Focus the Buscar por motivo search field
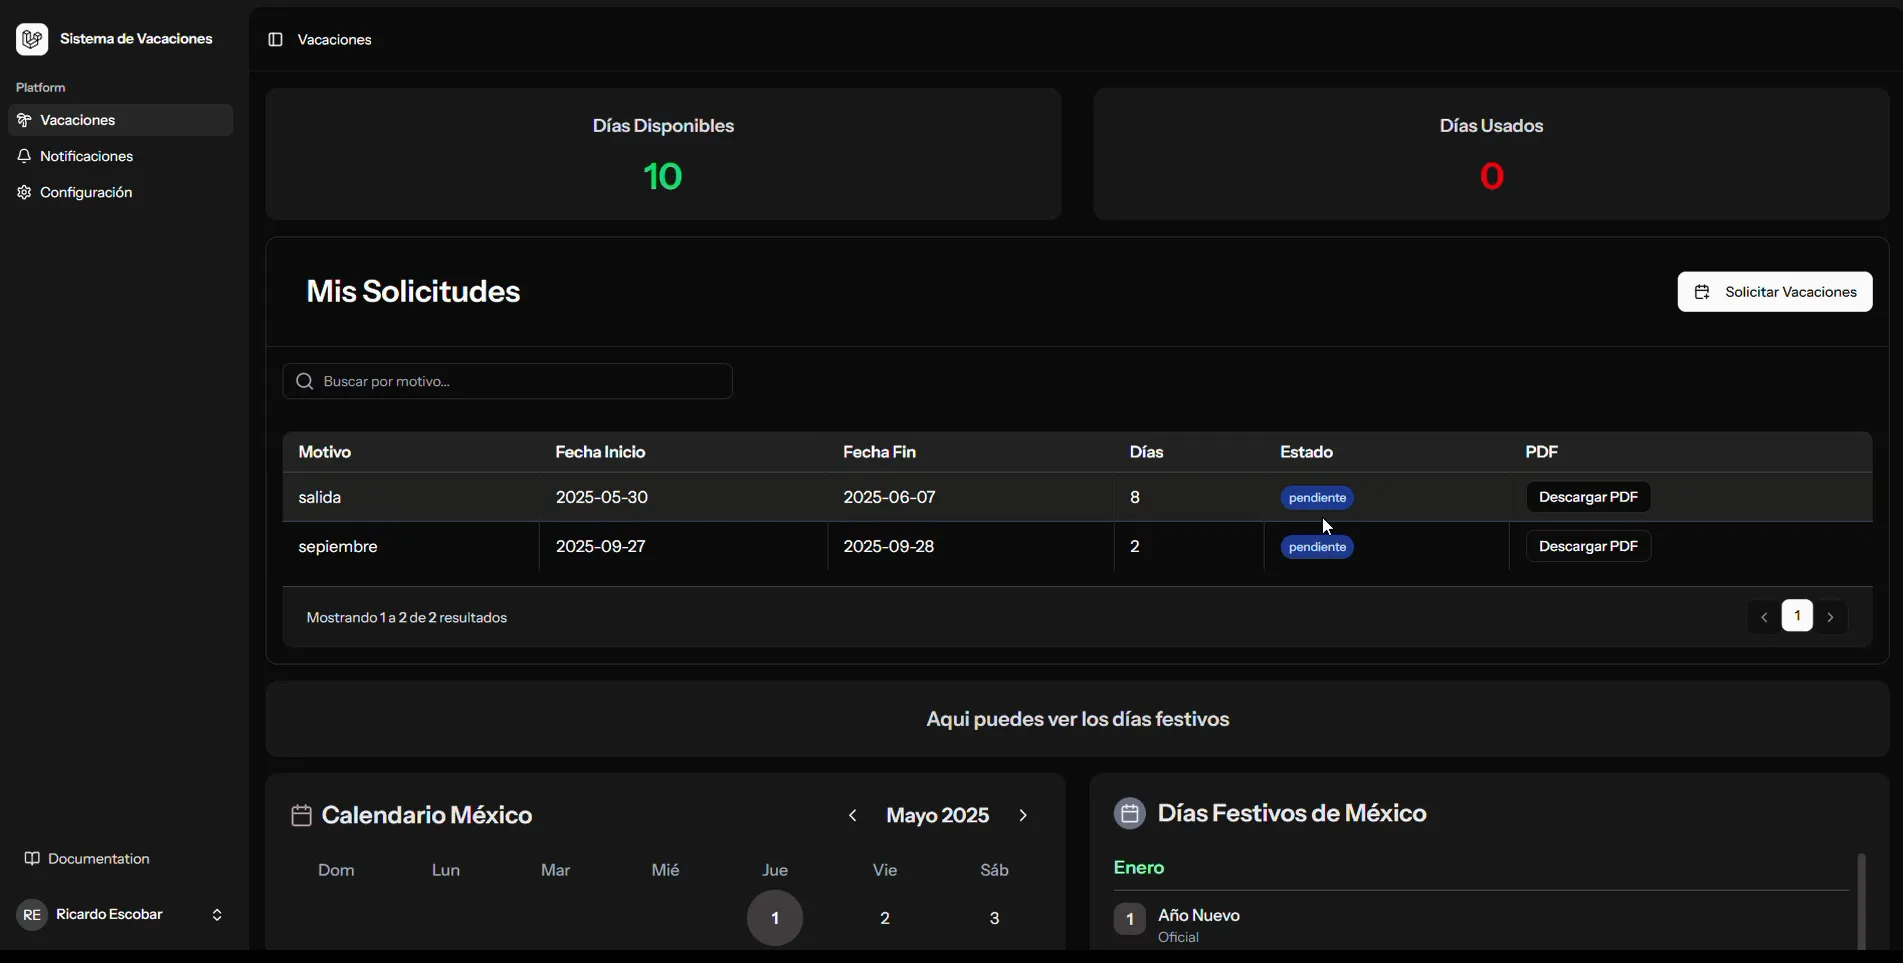This screenshot has width=1903, height=963. pos(520,381)
